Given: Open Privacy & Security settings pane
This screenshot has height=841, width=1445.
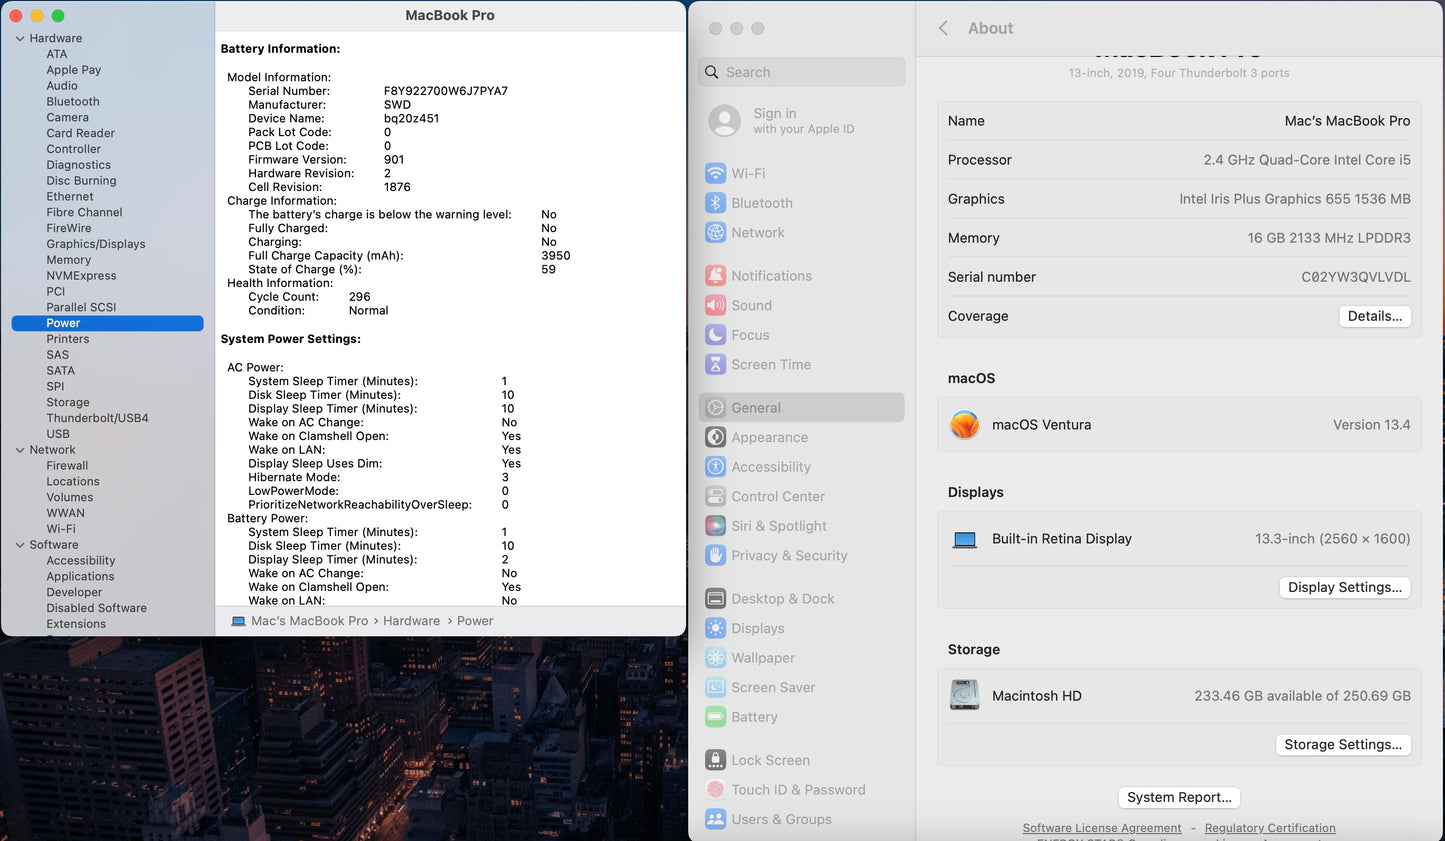Looking at the screenshot, I should (789, 556).
